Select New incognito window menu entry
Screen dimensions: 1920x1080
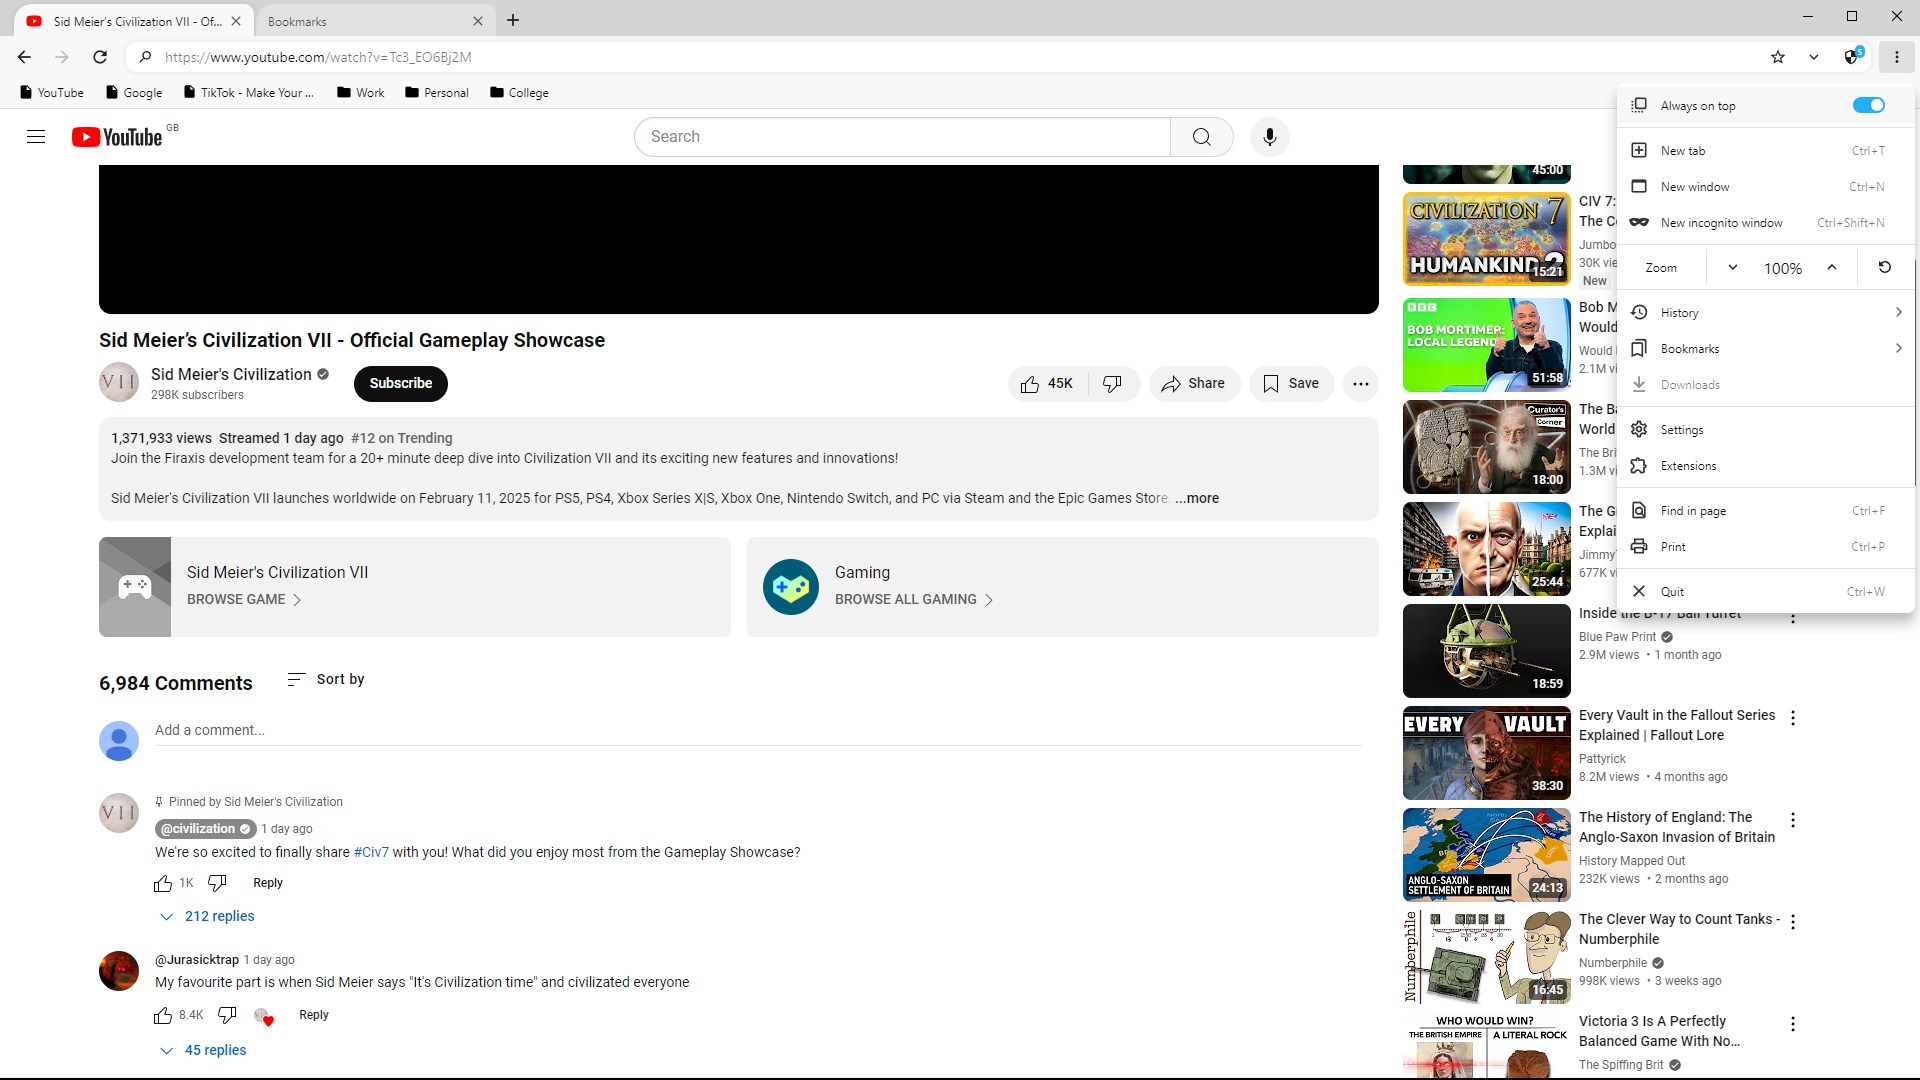(1720, 222)
